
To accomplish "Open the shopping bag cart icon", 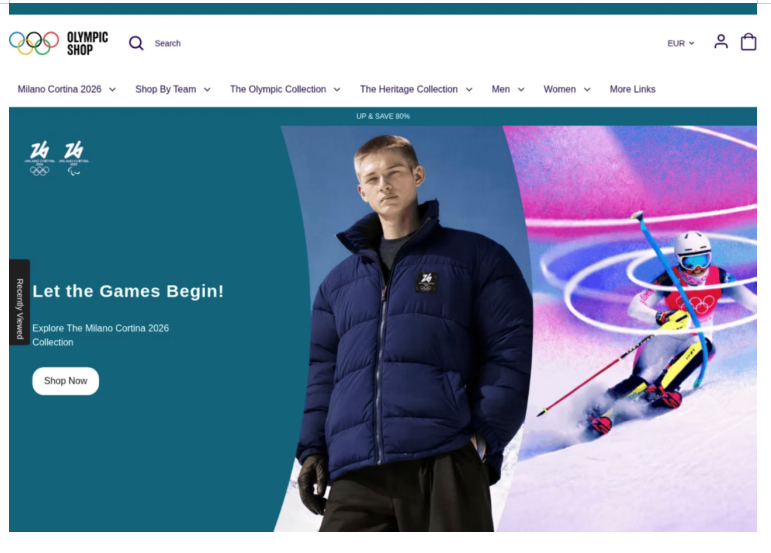I will (x=748, y=42).
